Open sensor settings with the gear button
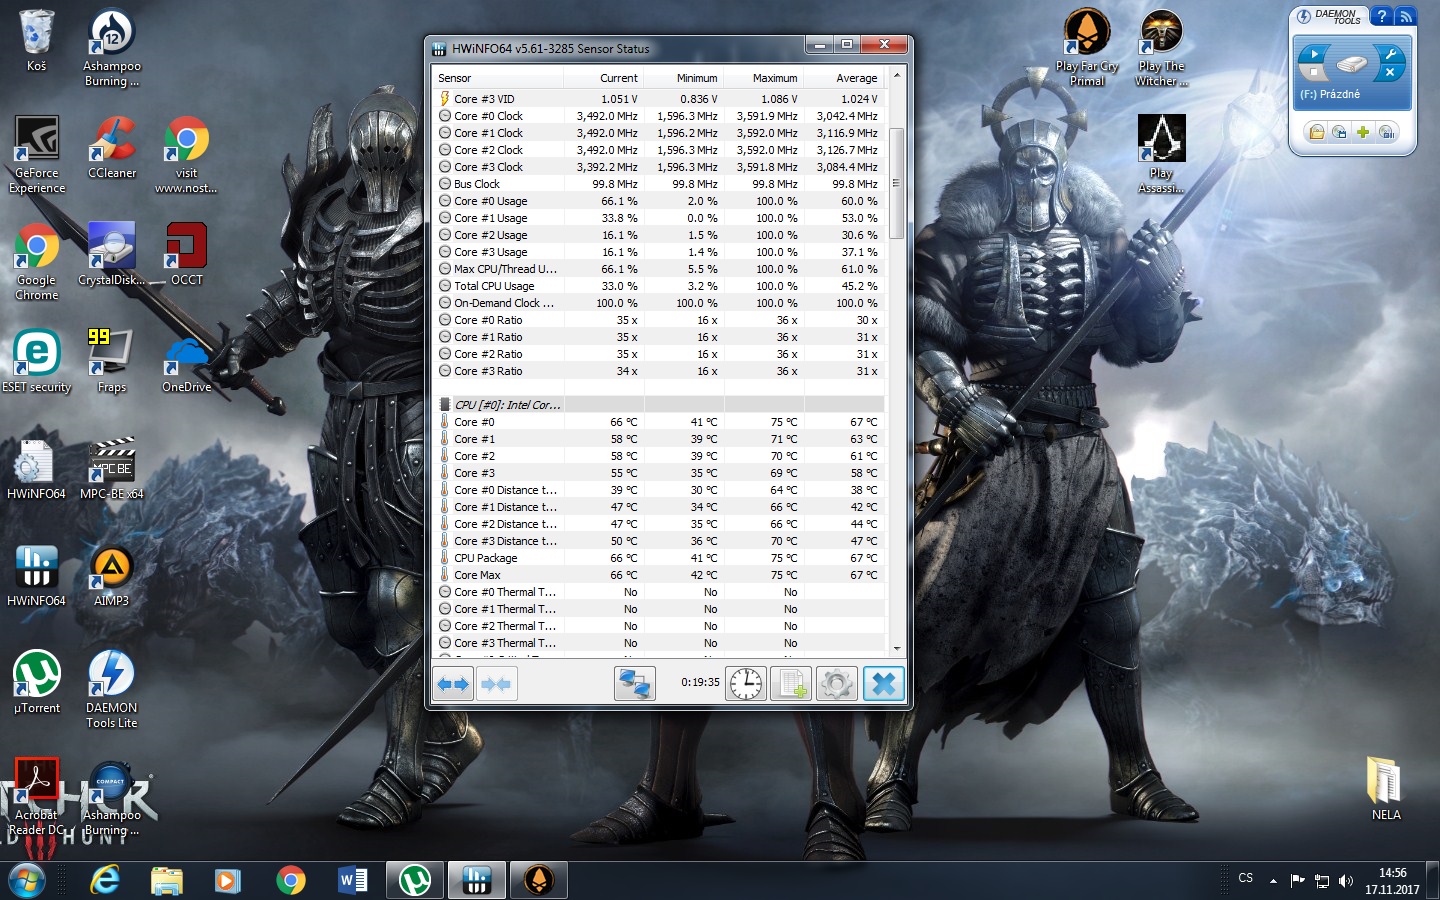This screenshot has width=1440, height=900. [837, 684]
